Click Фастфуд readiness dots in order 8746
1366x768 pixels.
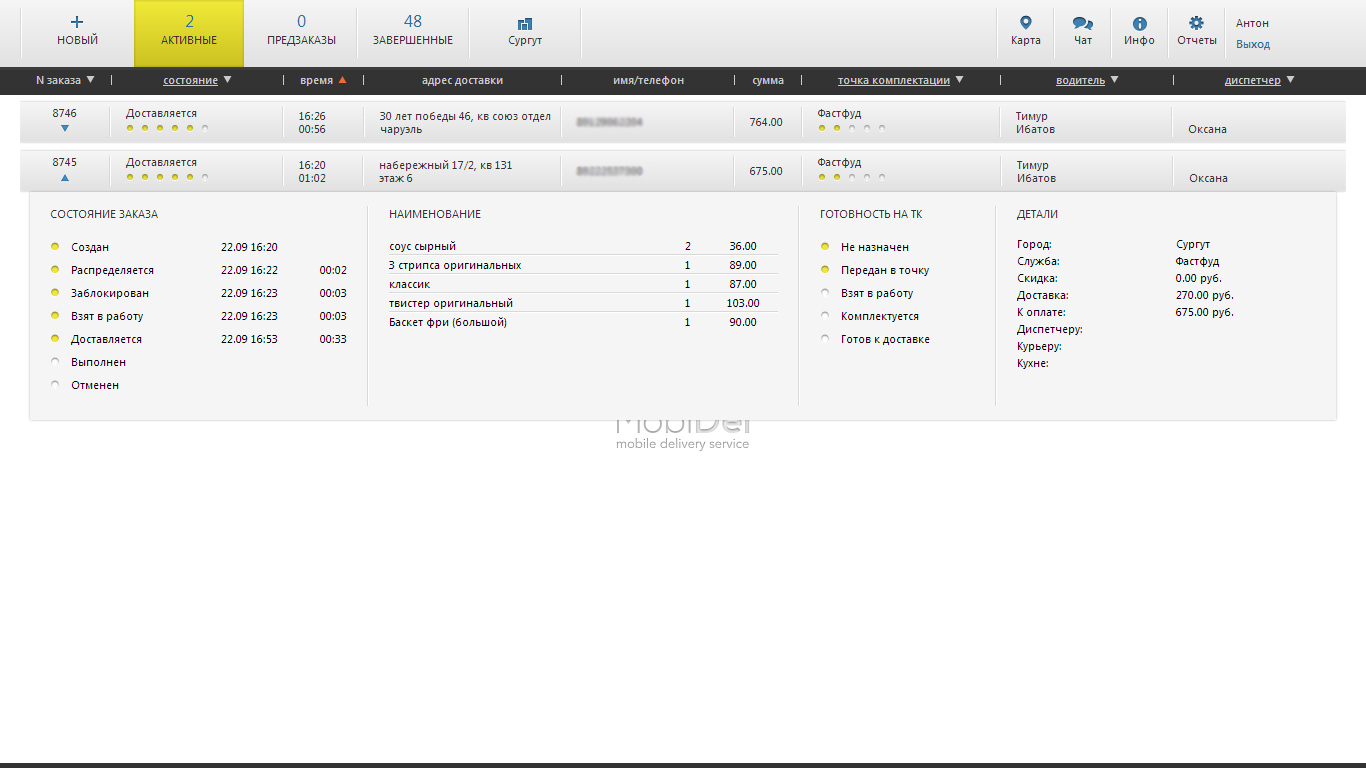pyautogui.click(x=851, y=128)
